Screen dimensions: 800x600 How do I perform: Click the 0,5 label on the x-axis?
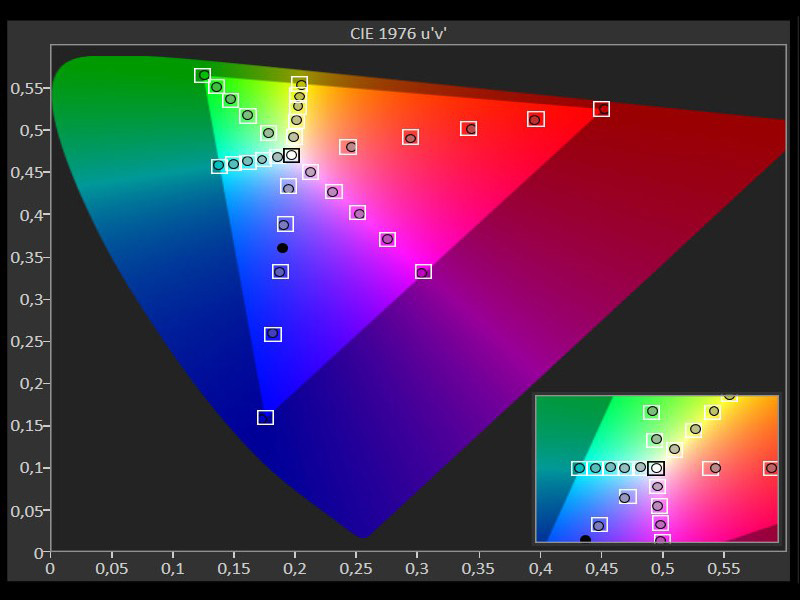click(663, 569)
